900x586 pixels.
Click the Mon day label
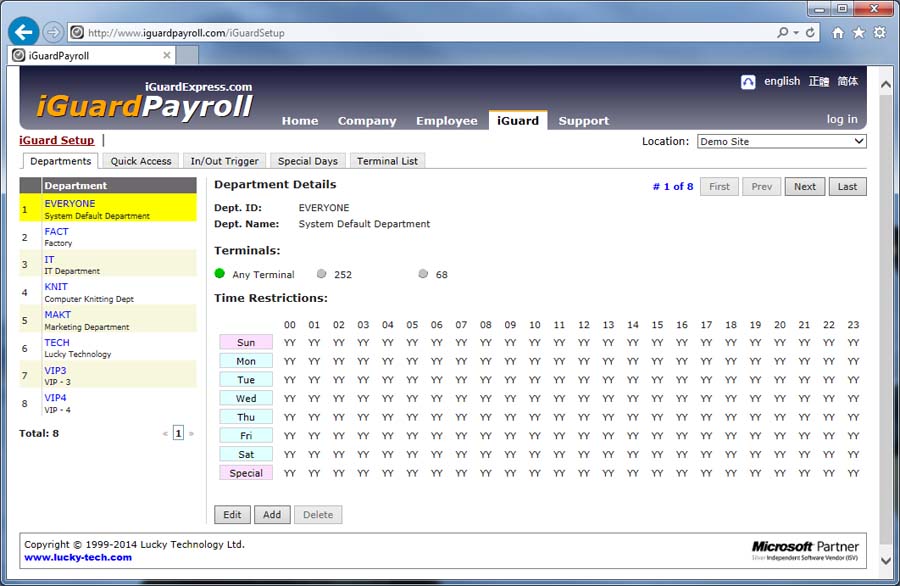click(x=246, y=361)
